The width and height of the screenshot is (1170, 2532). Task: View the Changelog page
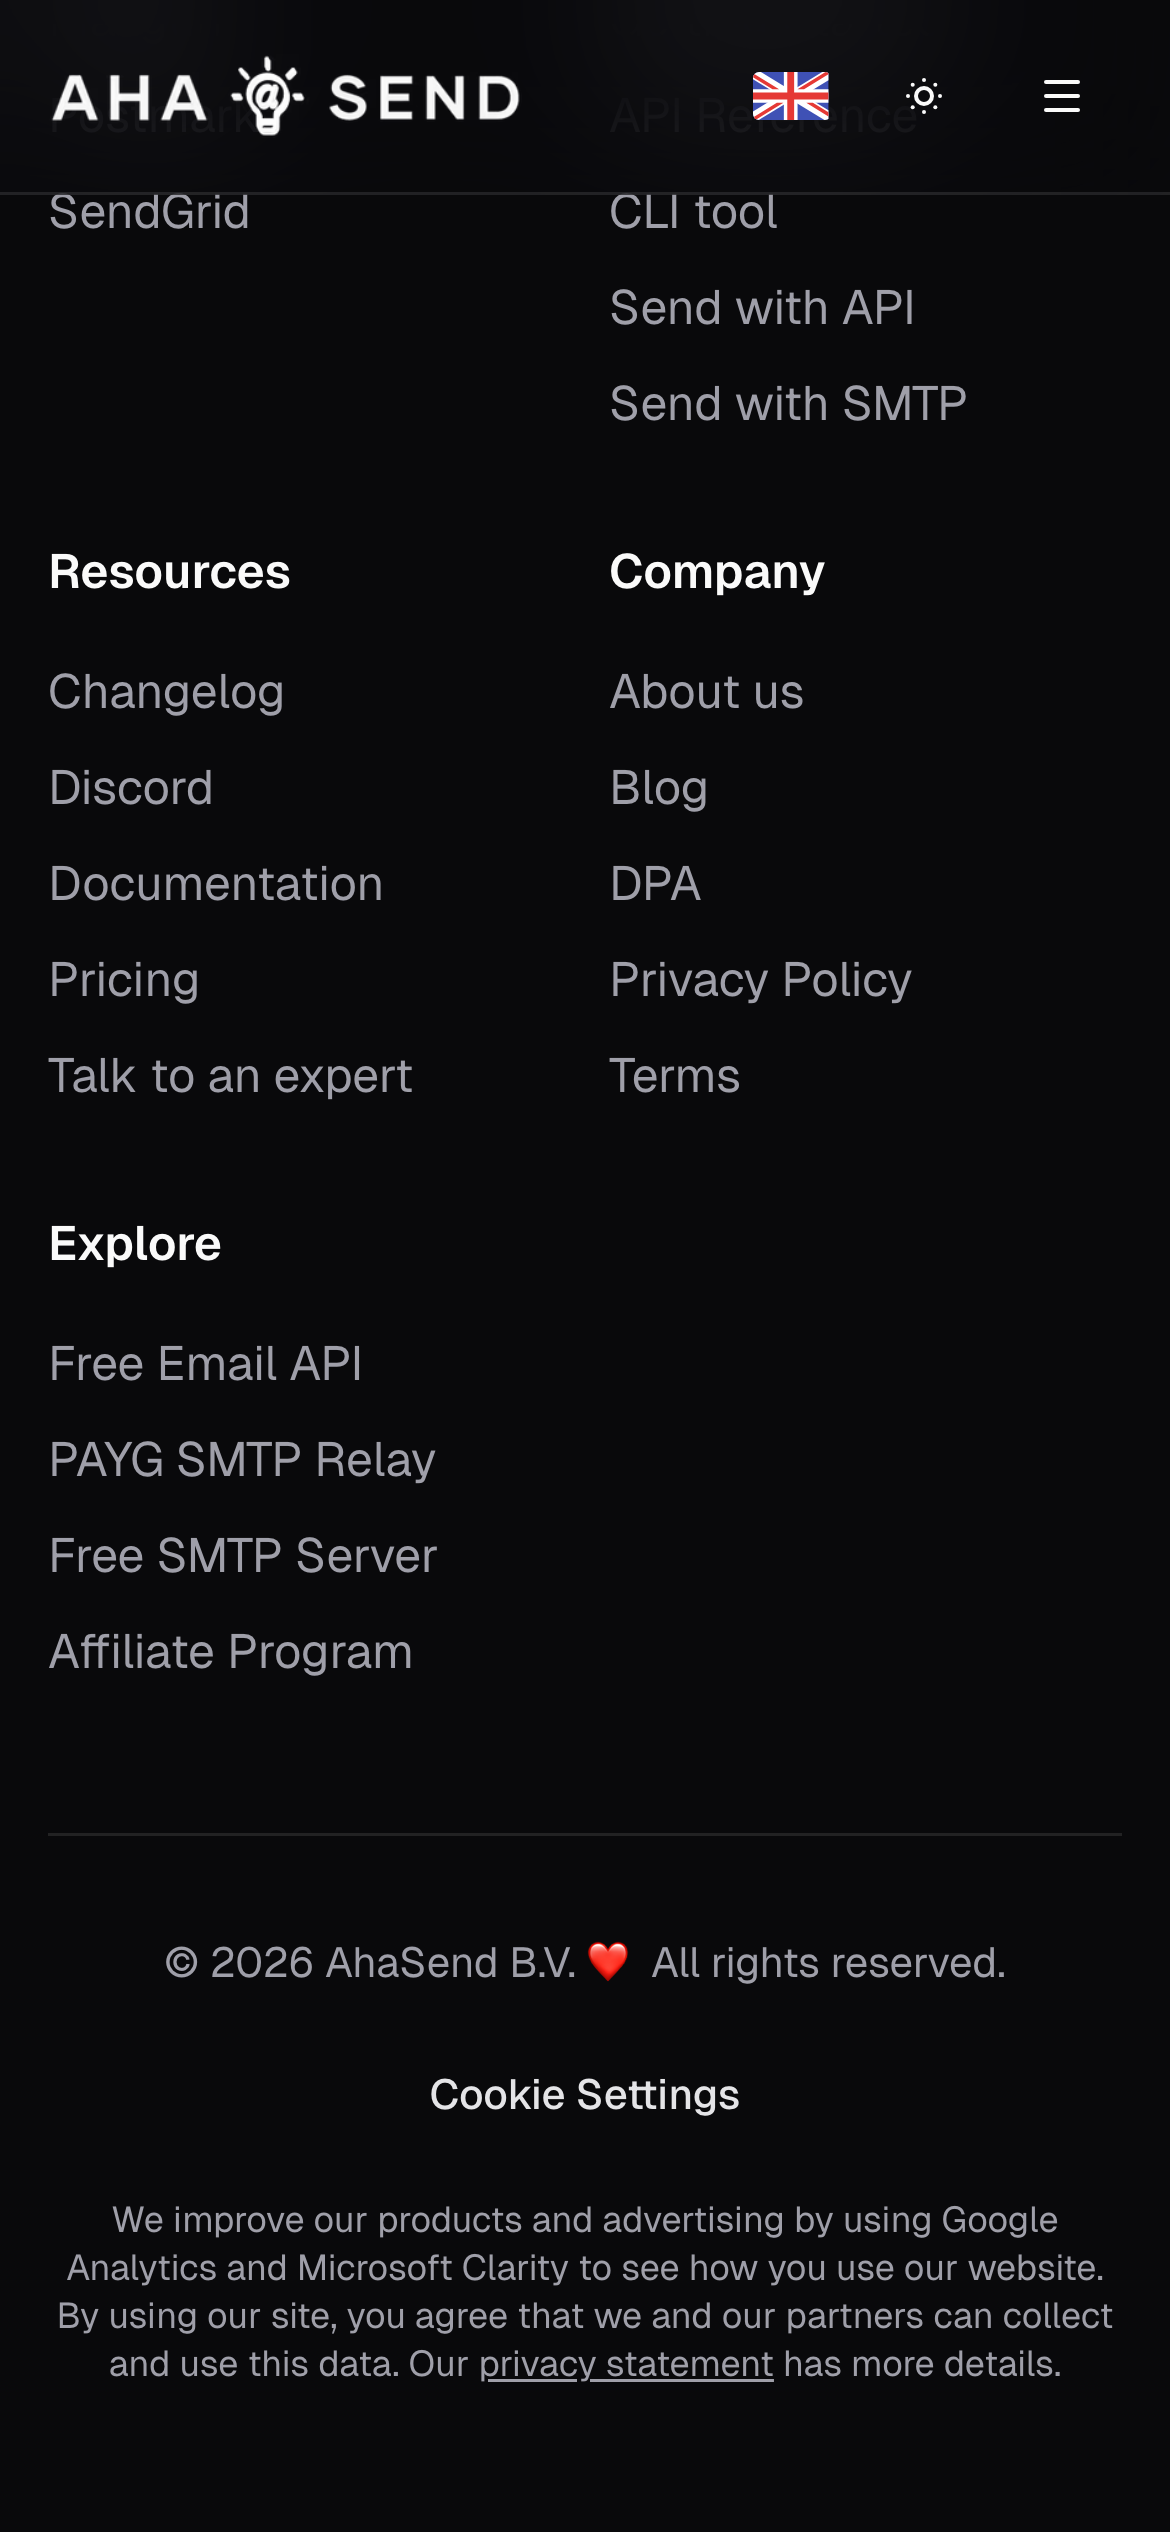point(167,692)
